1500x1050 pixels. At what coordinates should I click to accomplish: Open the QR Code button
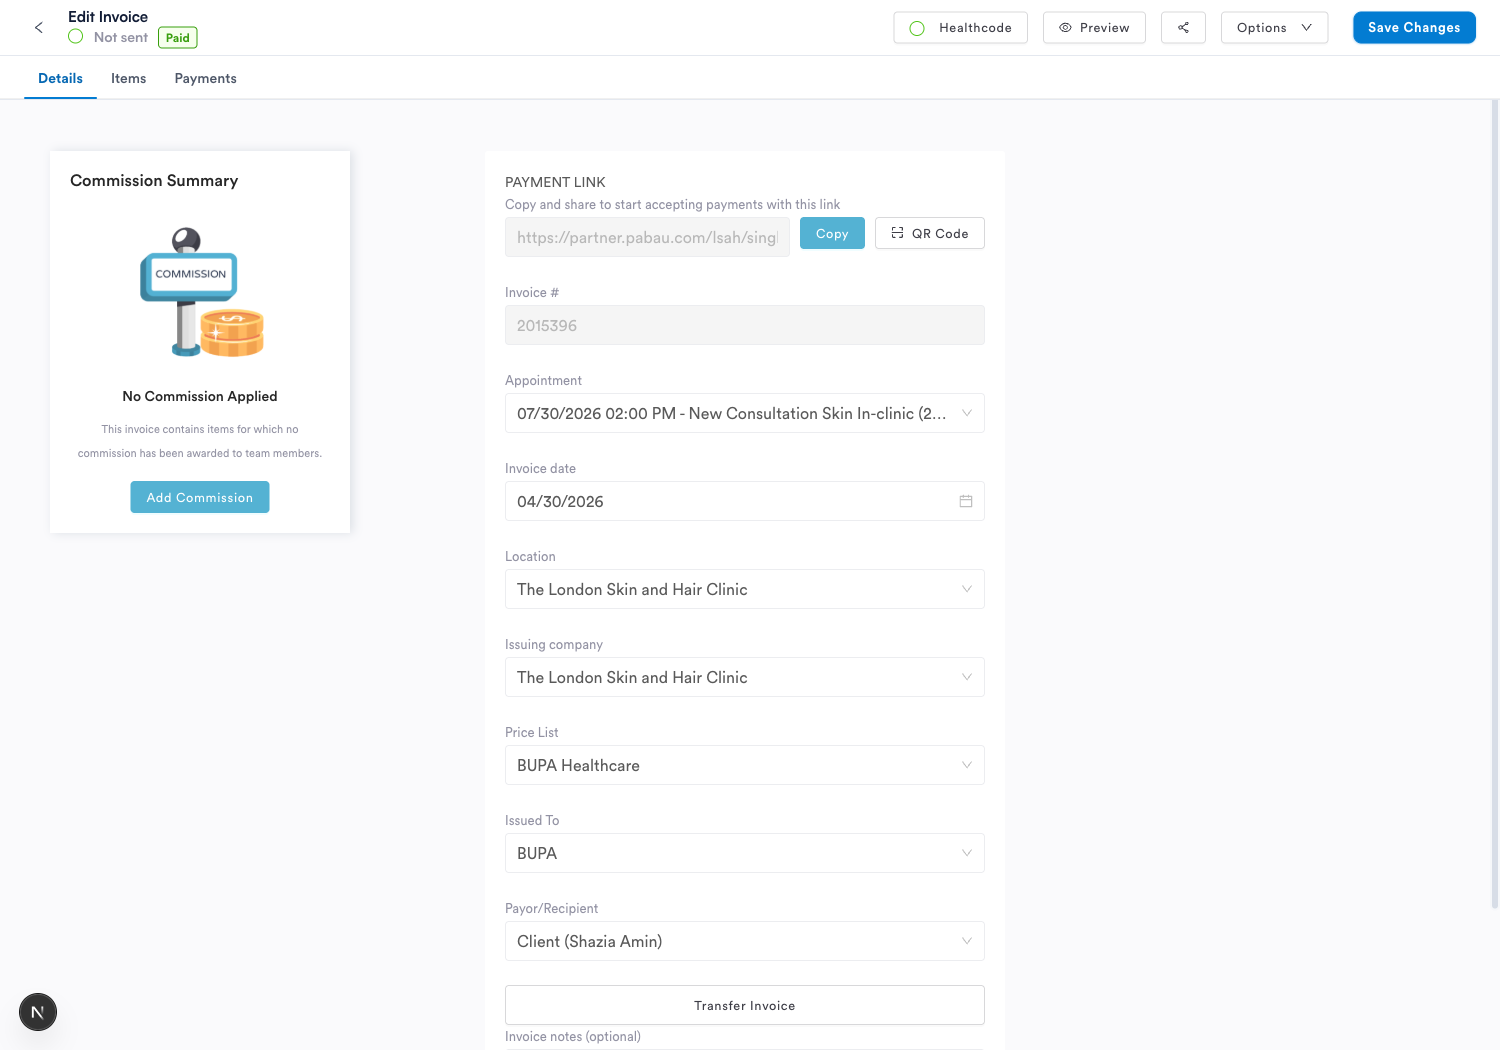coord(930,233)
